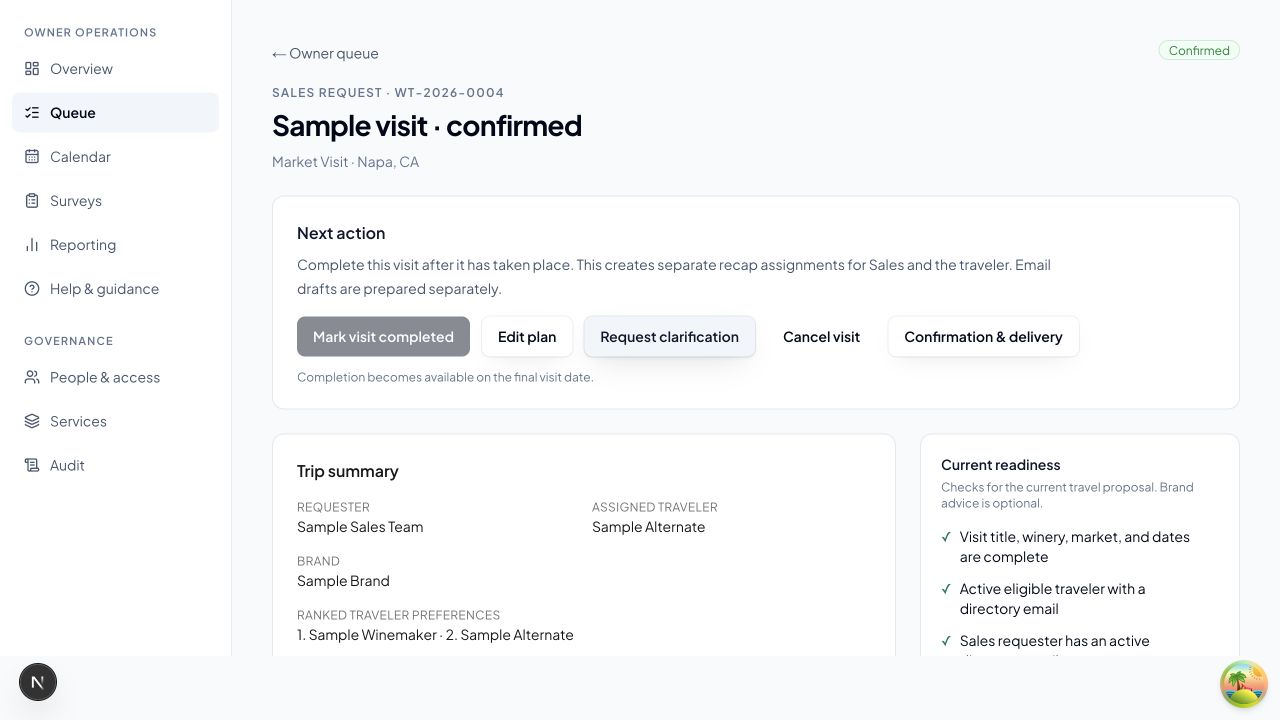The height and width of the screenshot is (720, 1280).
Task: Click the Market Visit · Napa, CA subtitle
Action: coord(345,162)
